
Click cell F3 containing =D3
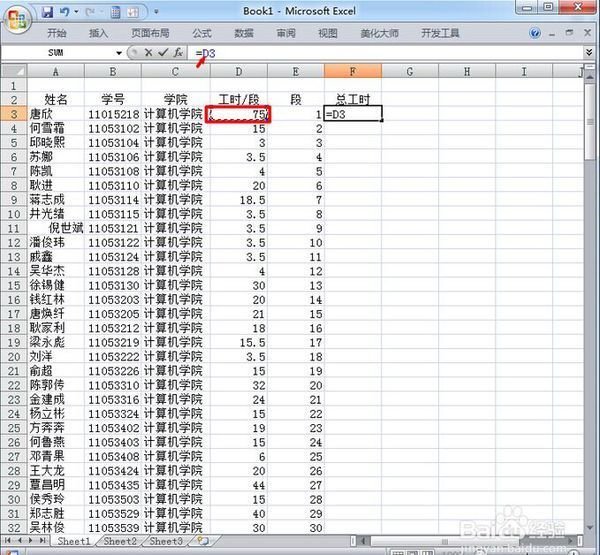coord(353,114)
